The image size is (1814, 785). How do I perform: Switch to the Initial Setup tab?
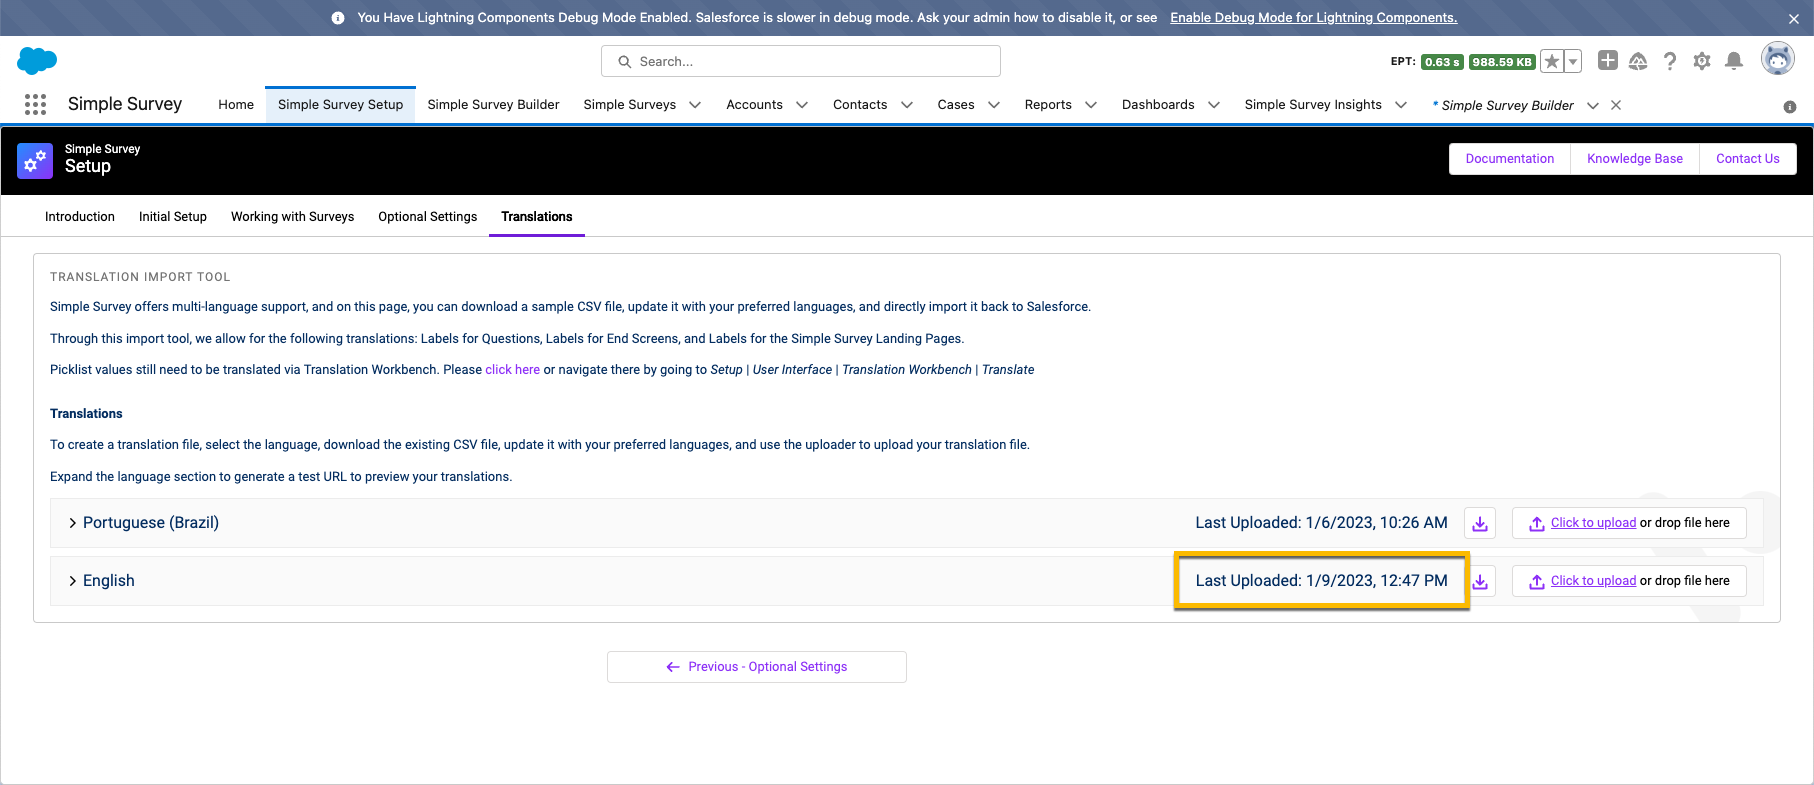173,217
